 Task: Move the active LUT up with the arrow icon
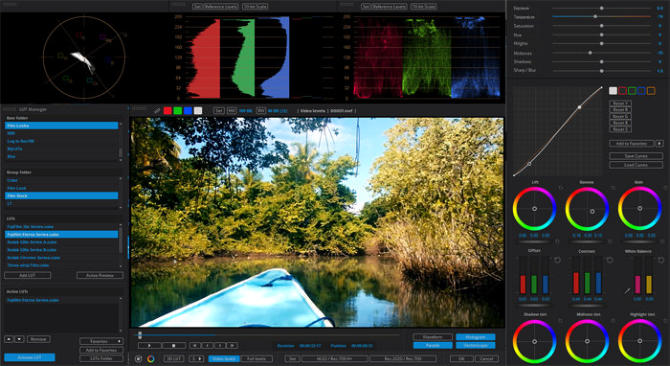(x=9, y=339)
